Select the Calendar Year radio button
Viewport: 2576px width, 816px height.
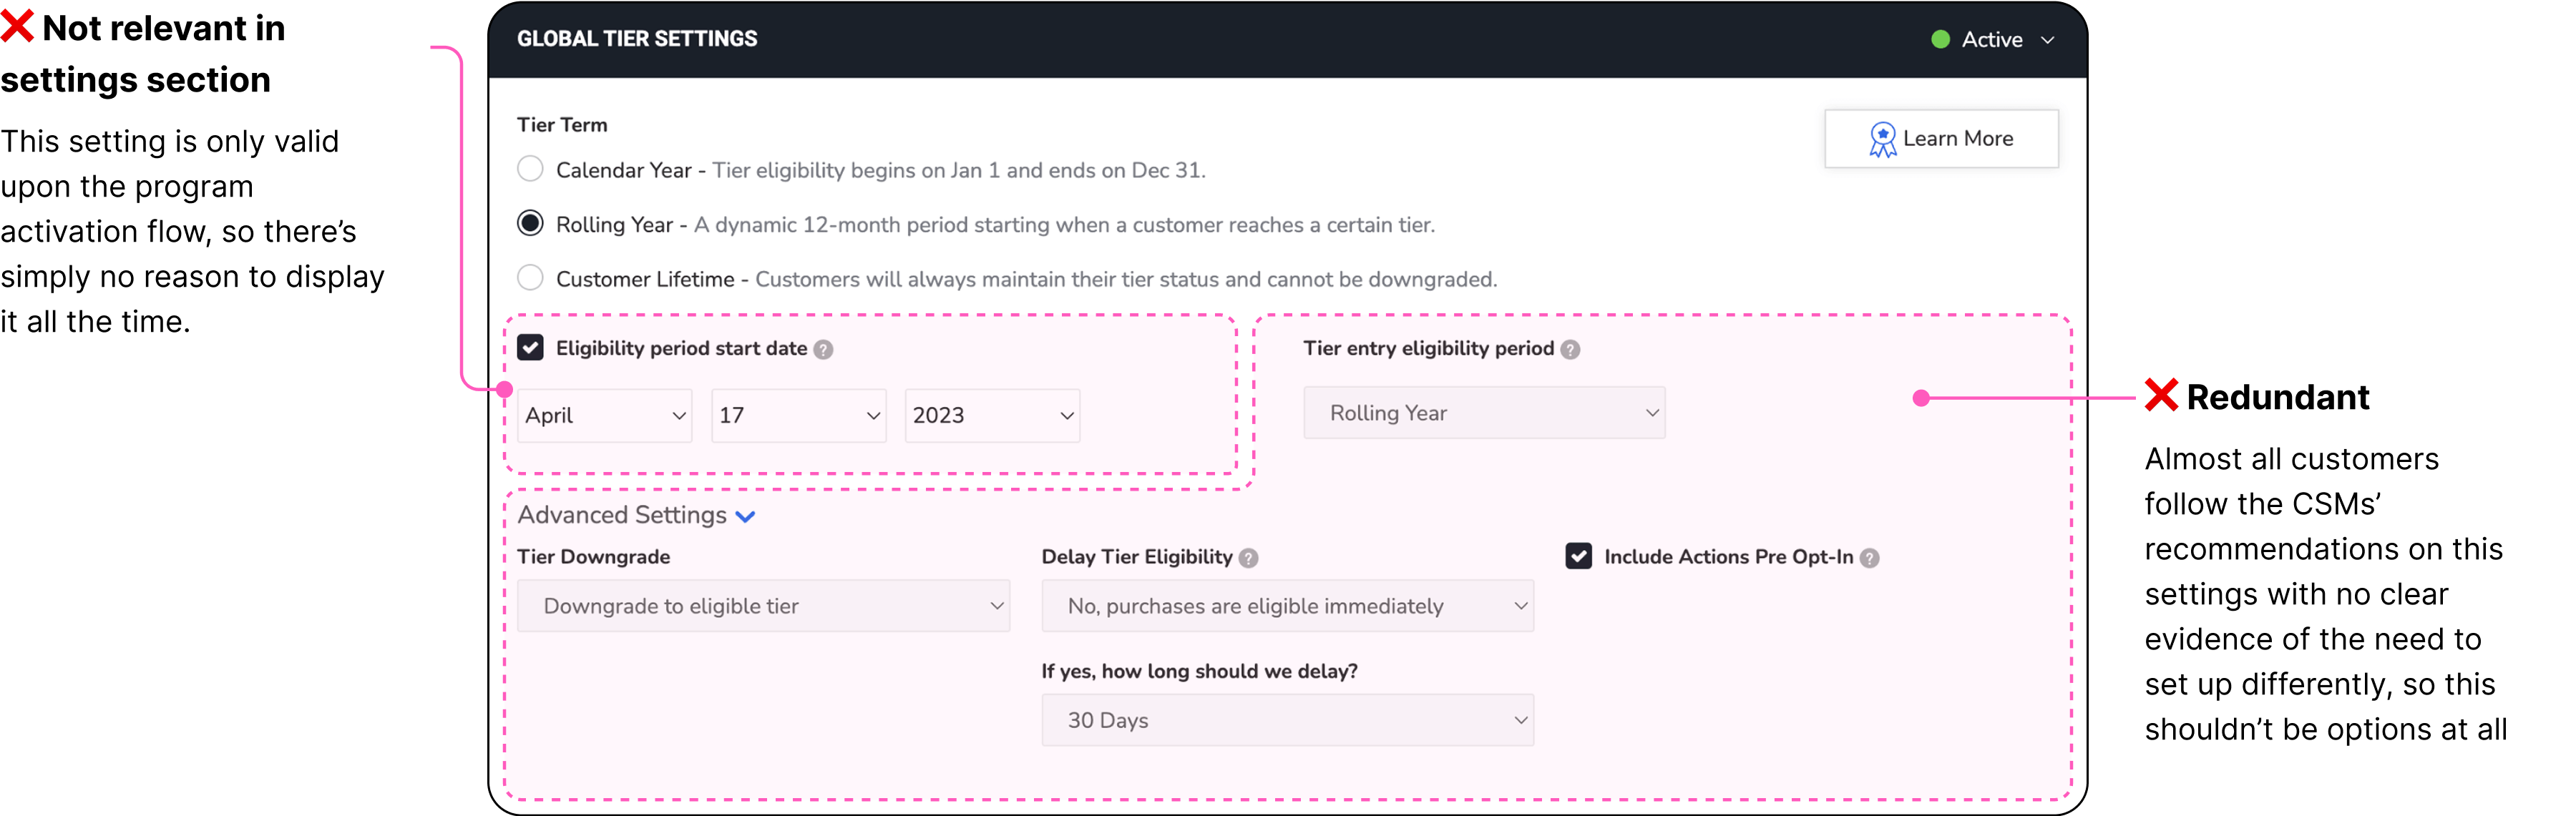[530, 169]
